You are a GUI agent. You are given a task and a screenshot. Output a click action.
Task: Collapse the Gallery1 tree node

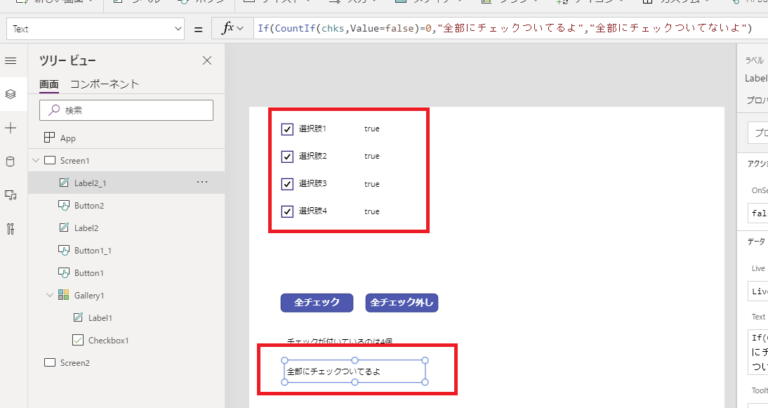point(49,295)
